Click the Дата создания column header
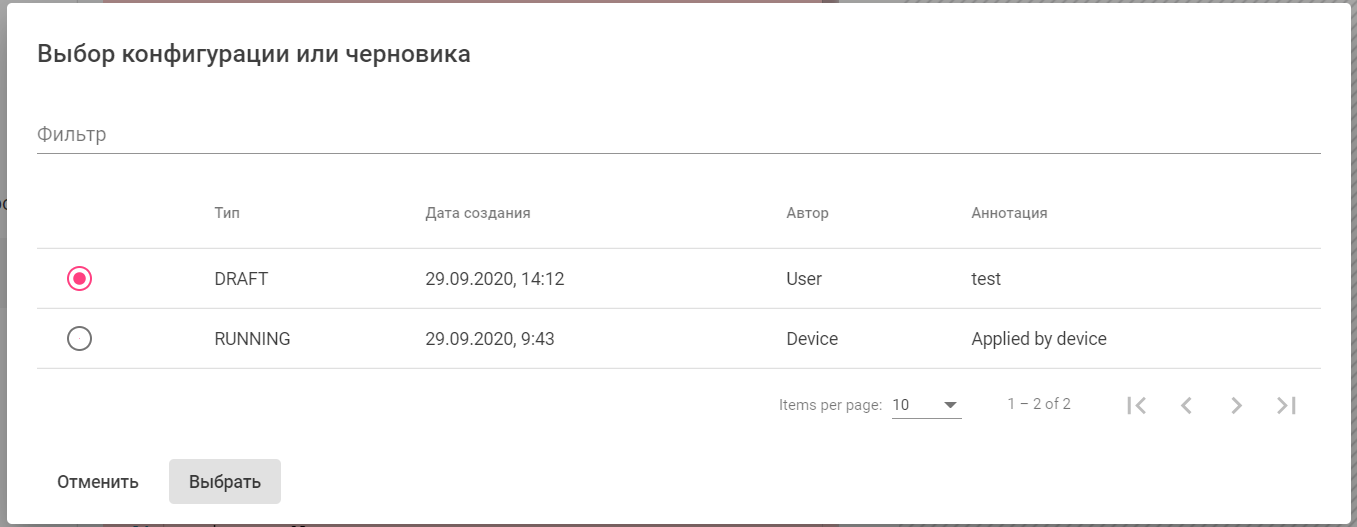This screenshot has height=527, width=1357. tap(478, 213)
